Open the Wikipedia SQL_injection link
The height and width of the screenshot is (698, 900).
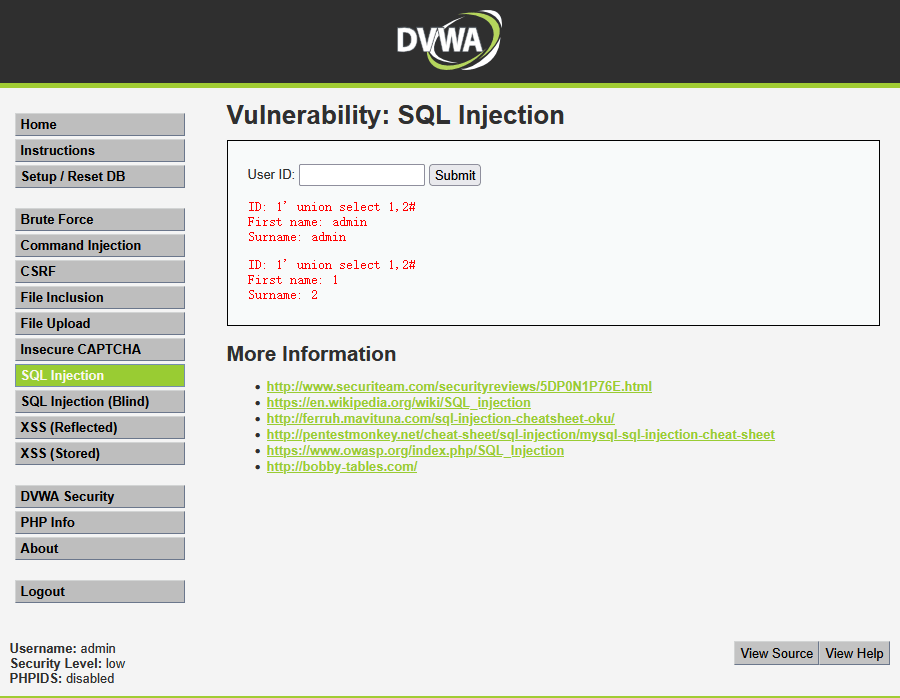pyautogui.click(x=398, y=402)
